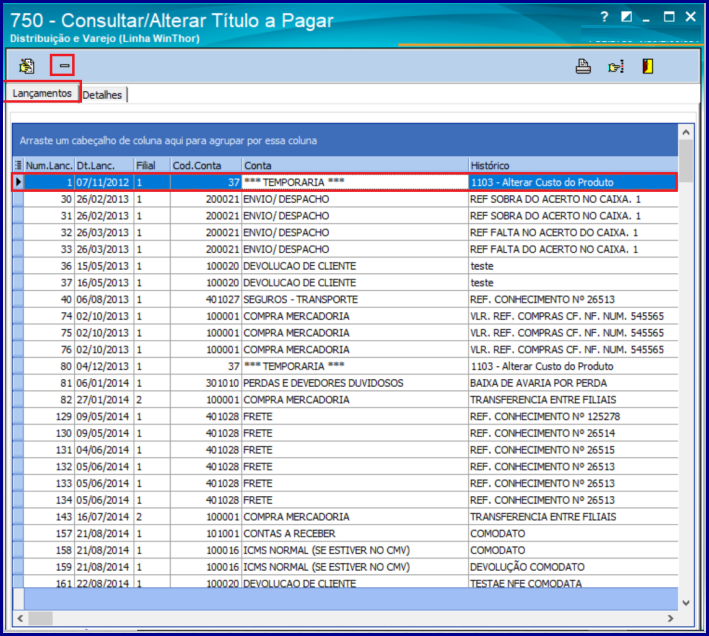Click code 101001 cell
Viewport: 709px width, 636px height.
pyautogui.click(x=206, y=533)
